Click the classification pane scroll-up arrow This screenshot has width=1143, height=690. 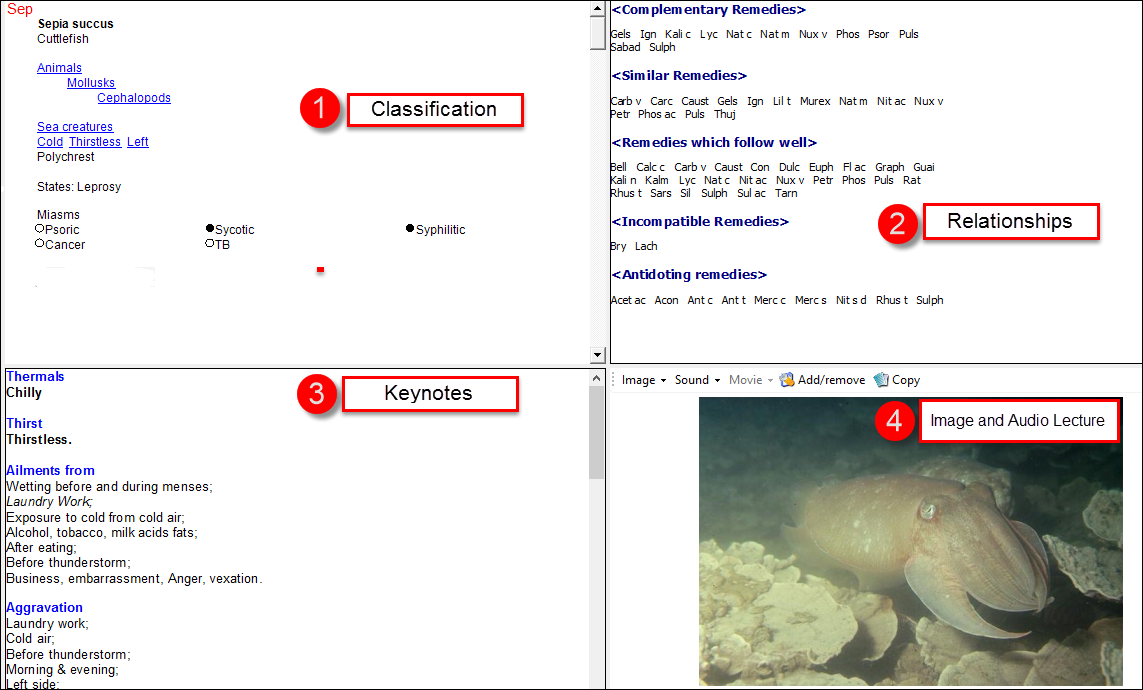(x=598, y=9)
